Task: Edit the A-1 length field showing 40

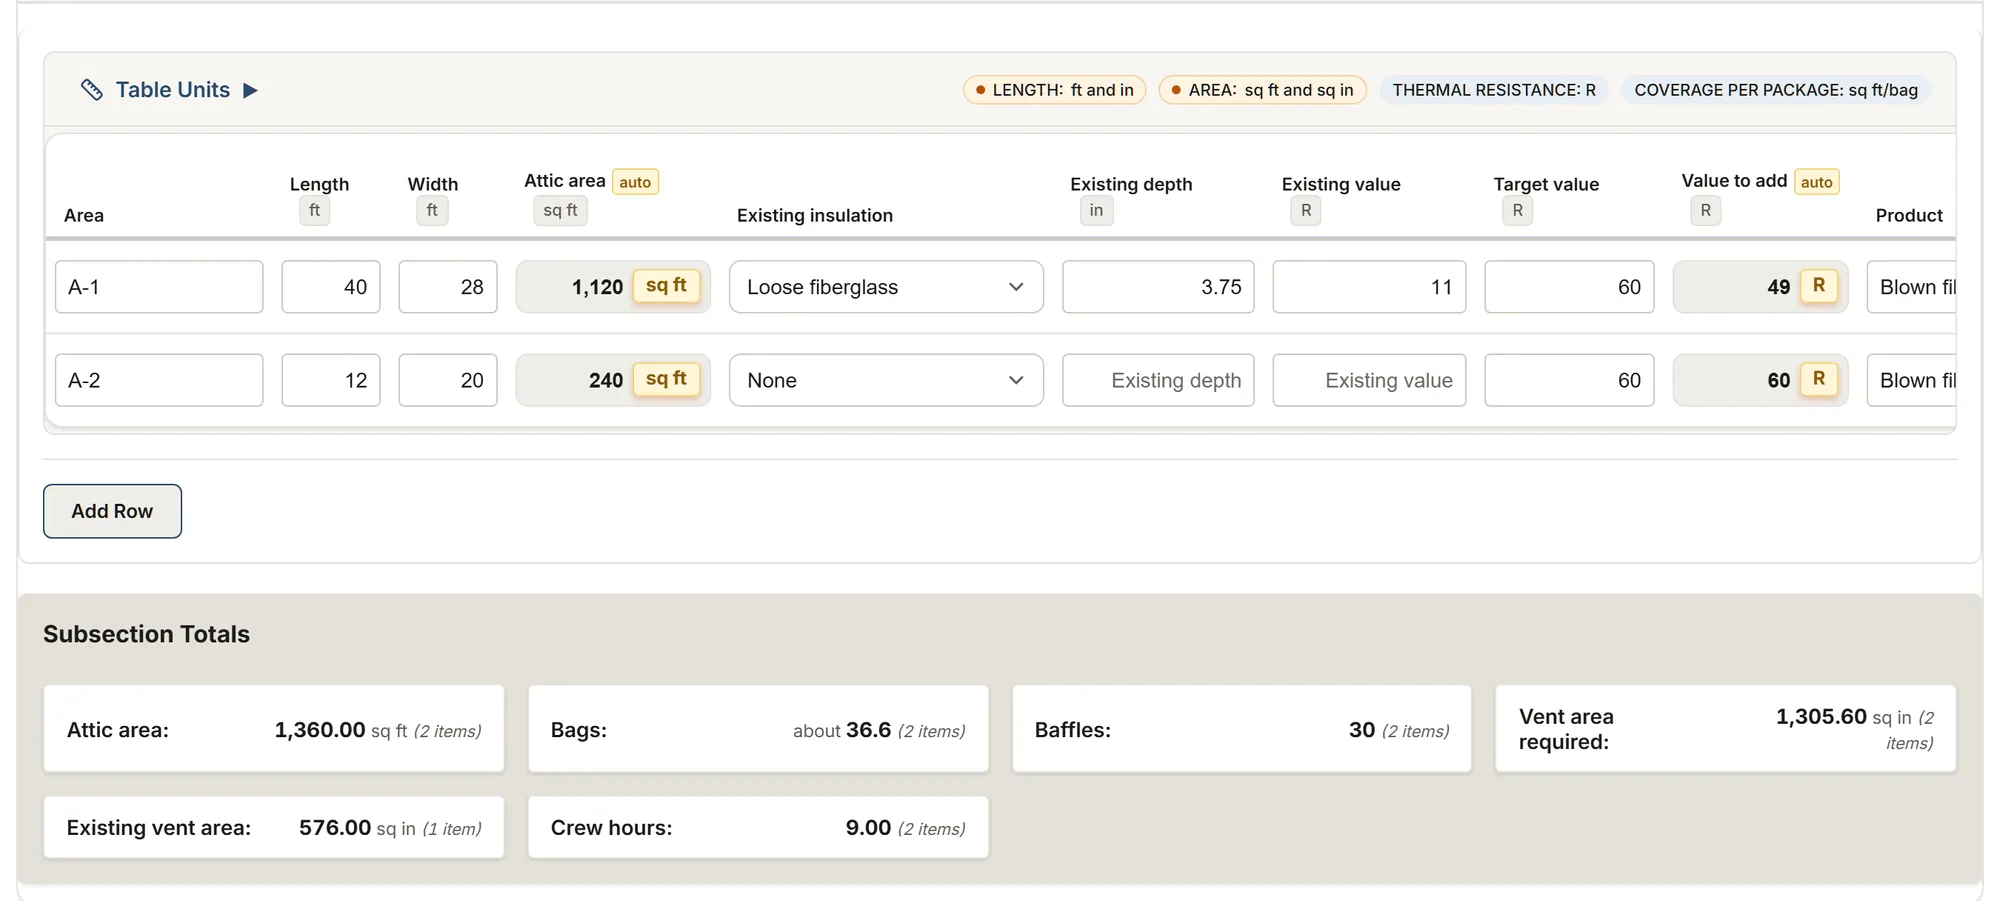Action: pyautogui.click(x=331, y=287)
